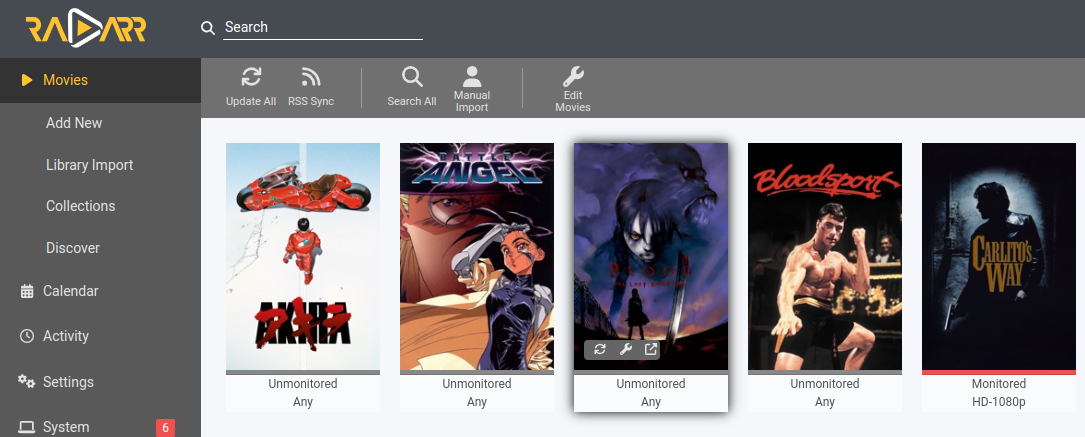Focus the Search input field

(322, 28)
